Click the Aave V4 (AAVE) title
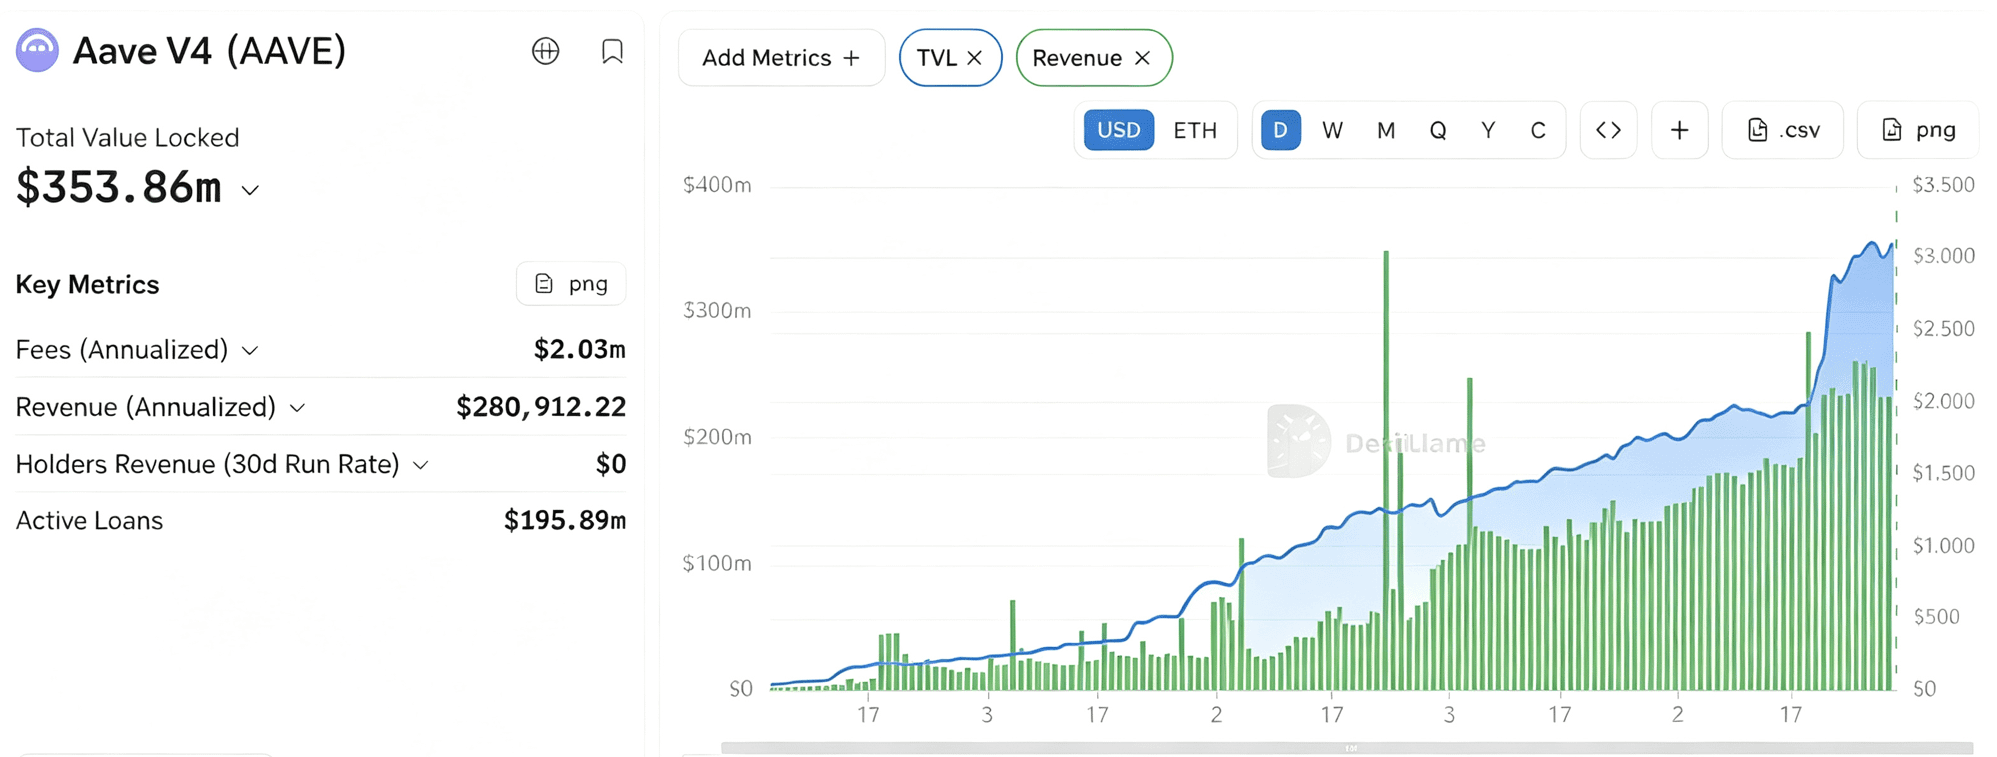This screenshot has width=1997, height=757. (x=210, y=51)
